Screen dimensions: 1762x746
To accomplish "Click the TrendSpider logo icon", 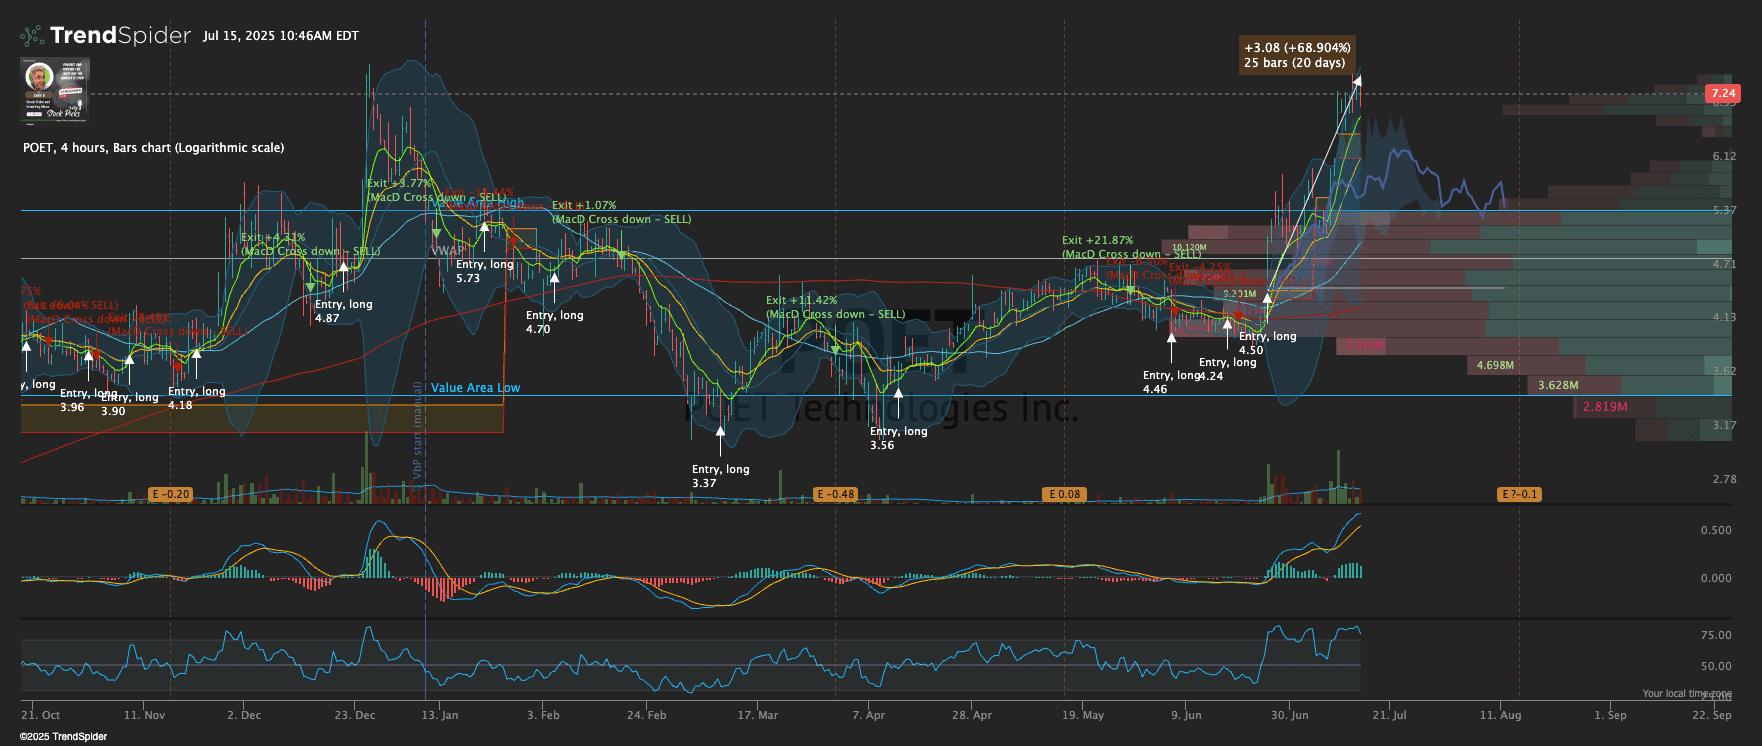I will pyautogui.click(x=32, y=36).
